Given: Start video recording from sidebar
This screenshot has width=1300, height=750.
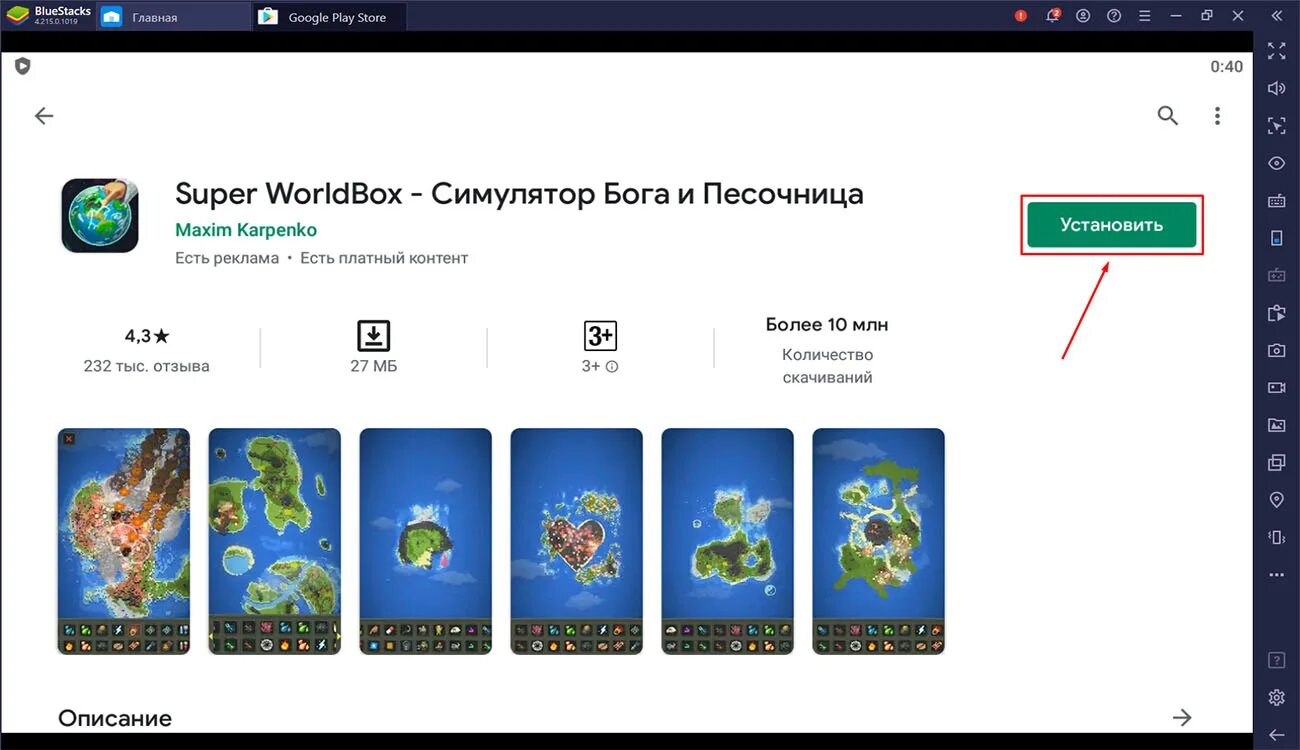Looking at the screenshot, I should pyautogui.click(x=1276, y=387).
